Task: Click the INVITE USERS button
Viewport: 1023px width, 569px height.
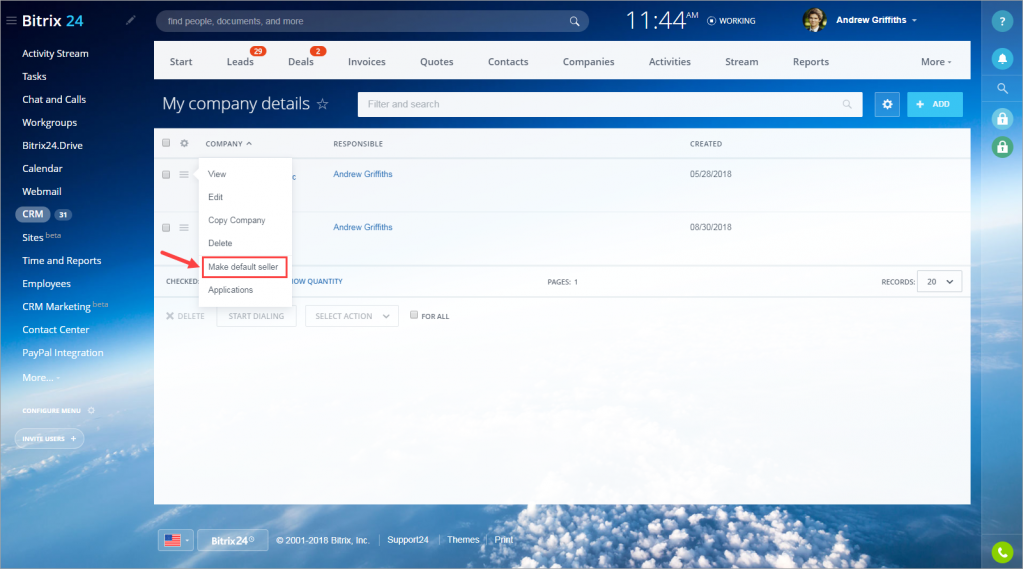Action: (50, 438)
